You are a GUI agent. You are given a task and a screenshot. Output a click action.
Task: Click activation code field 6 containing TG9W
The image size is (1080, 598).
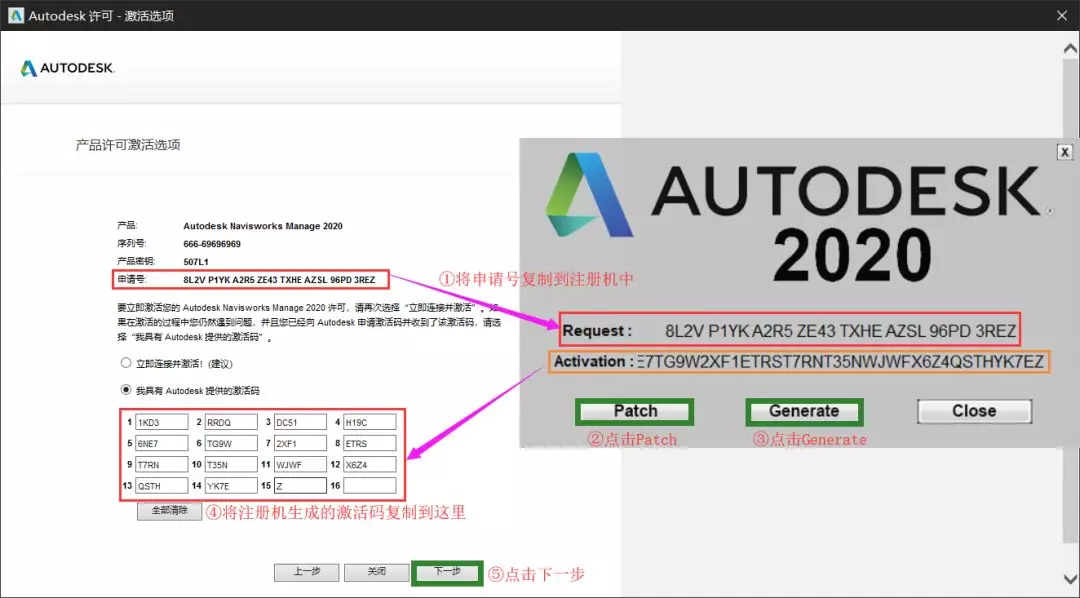pos(231,443)
